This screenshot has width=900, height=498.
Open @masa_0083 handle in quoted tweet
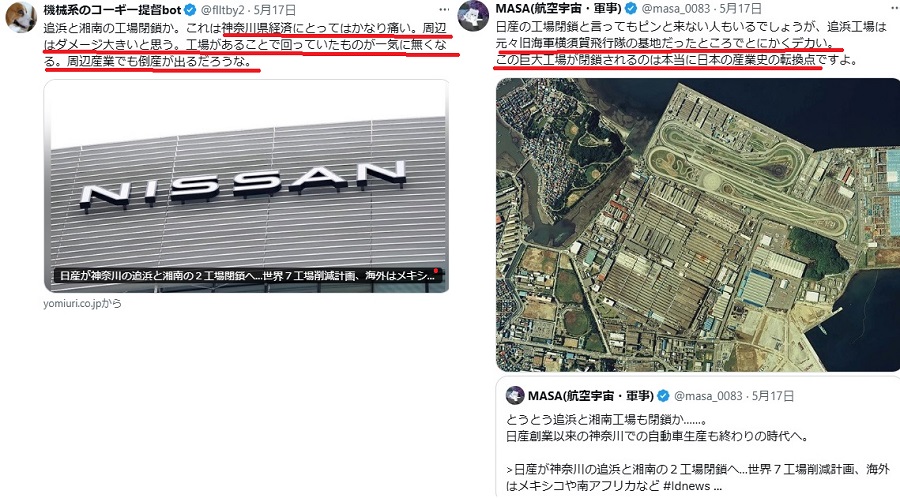[x=708, y=396]
